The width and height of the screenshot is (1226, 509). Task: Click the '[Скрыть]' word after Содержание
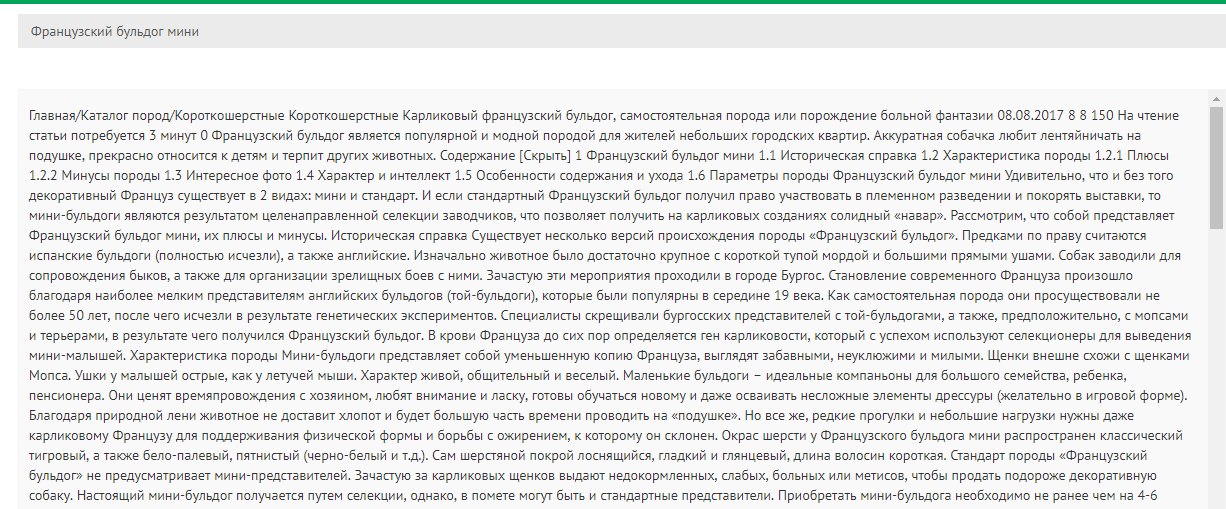coord(545,155)
